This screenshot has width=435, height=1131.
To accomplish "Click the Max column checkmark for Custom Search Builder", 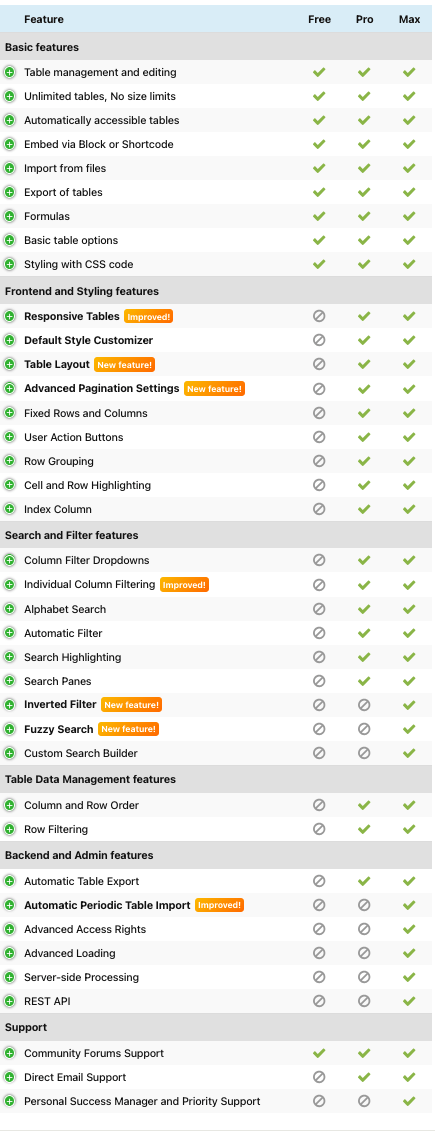I will (409, 752).
